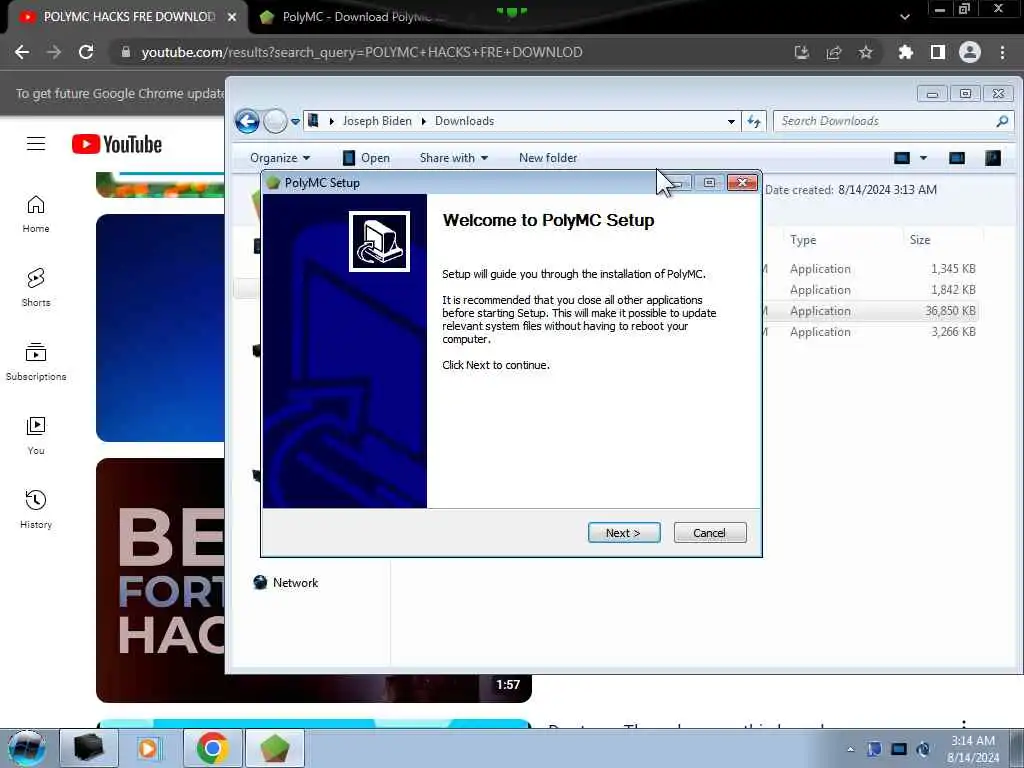Click Explorer back arrow button
1024x768 pixels.
(247, 121)
